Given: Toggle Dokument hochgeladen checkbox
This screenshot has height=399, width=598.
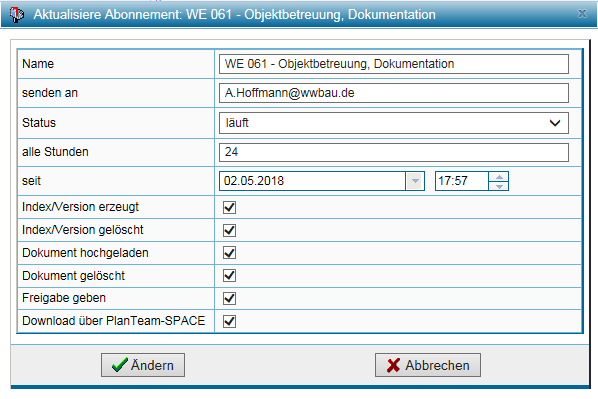Looking at the screenshot, I should 230,253.
